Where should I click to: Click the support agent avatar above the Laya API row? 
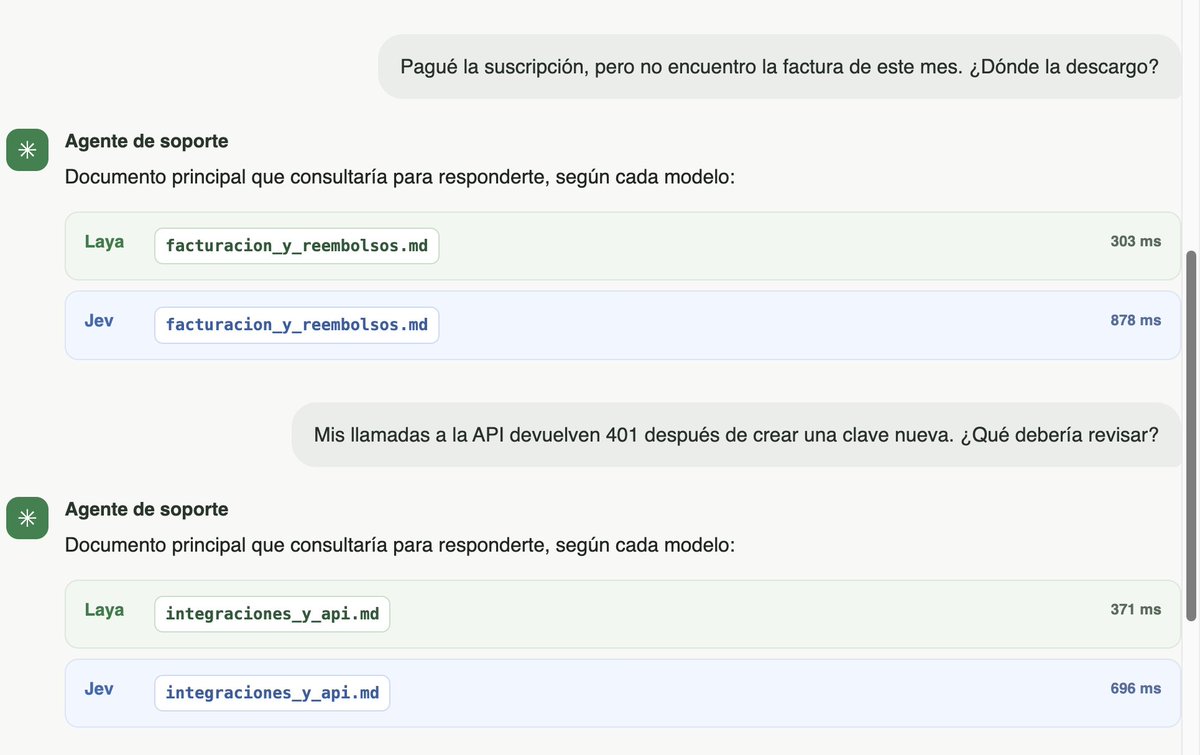(x=27, y=518)
